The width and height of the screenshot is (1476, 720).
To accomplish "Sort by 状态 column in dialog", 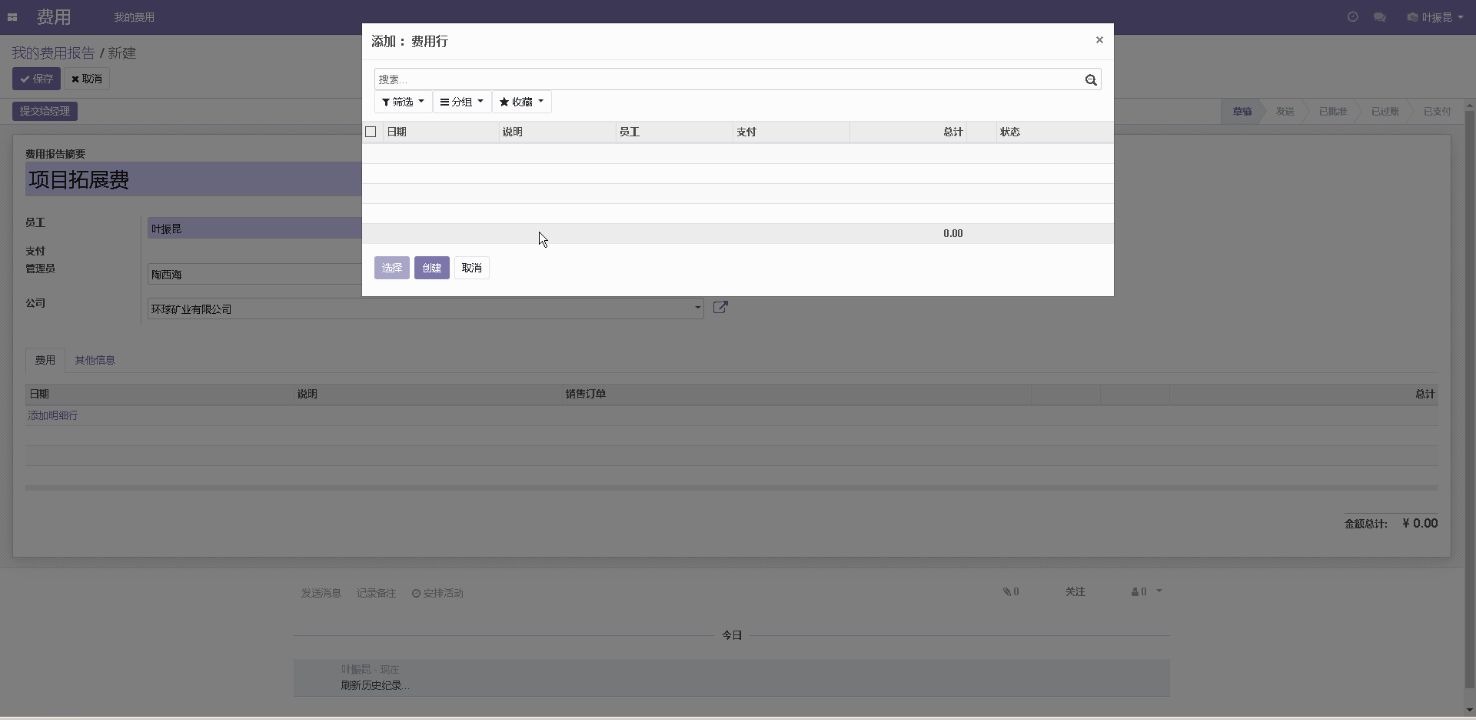I will 1054,132.
